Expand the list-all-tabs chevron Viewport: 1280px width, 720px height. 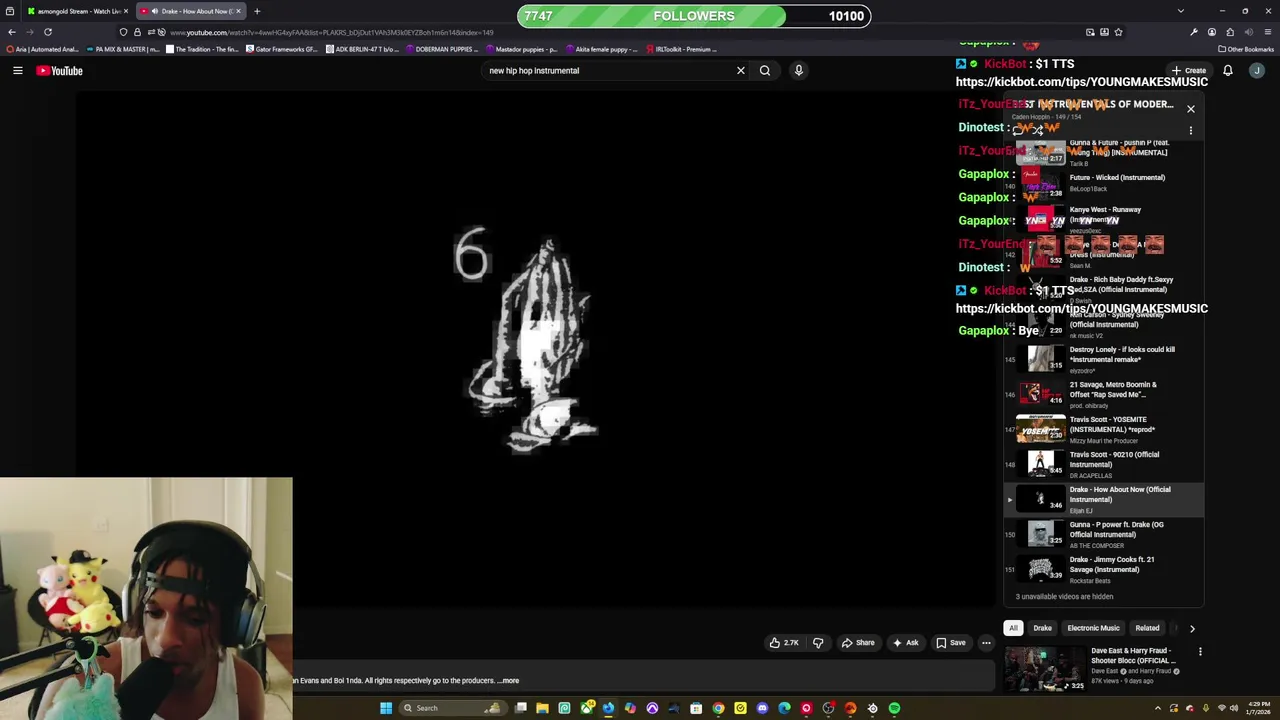pyautogui.click(x=1181, y=11)
